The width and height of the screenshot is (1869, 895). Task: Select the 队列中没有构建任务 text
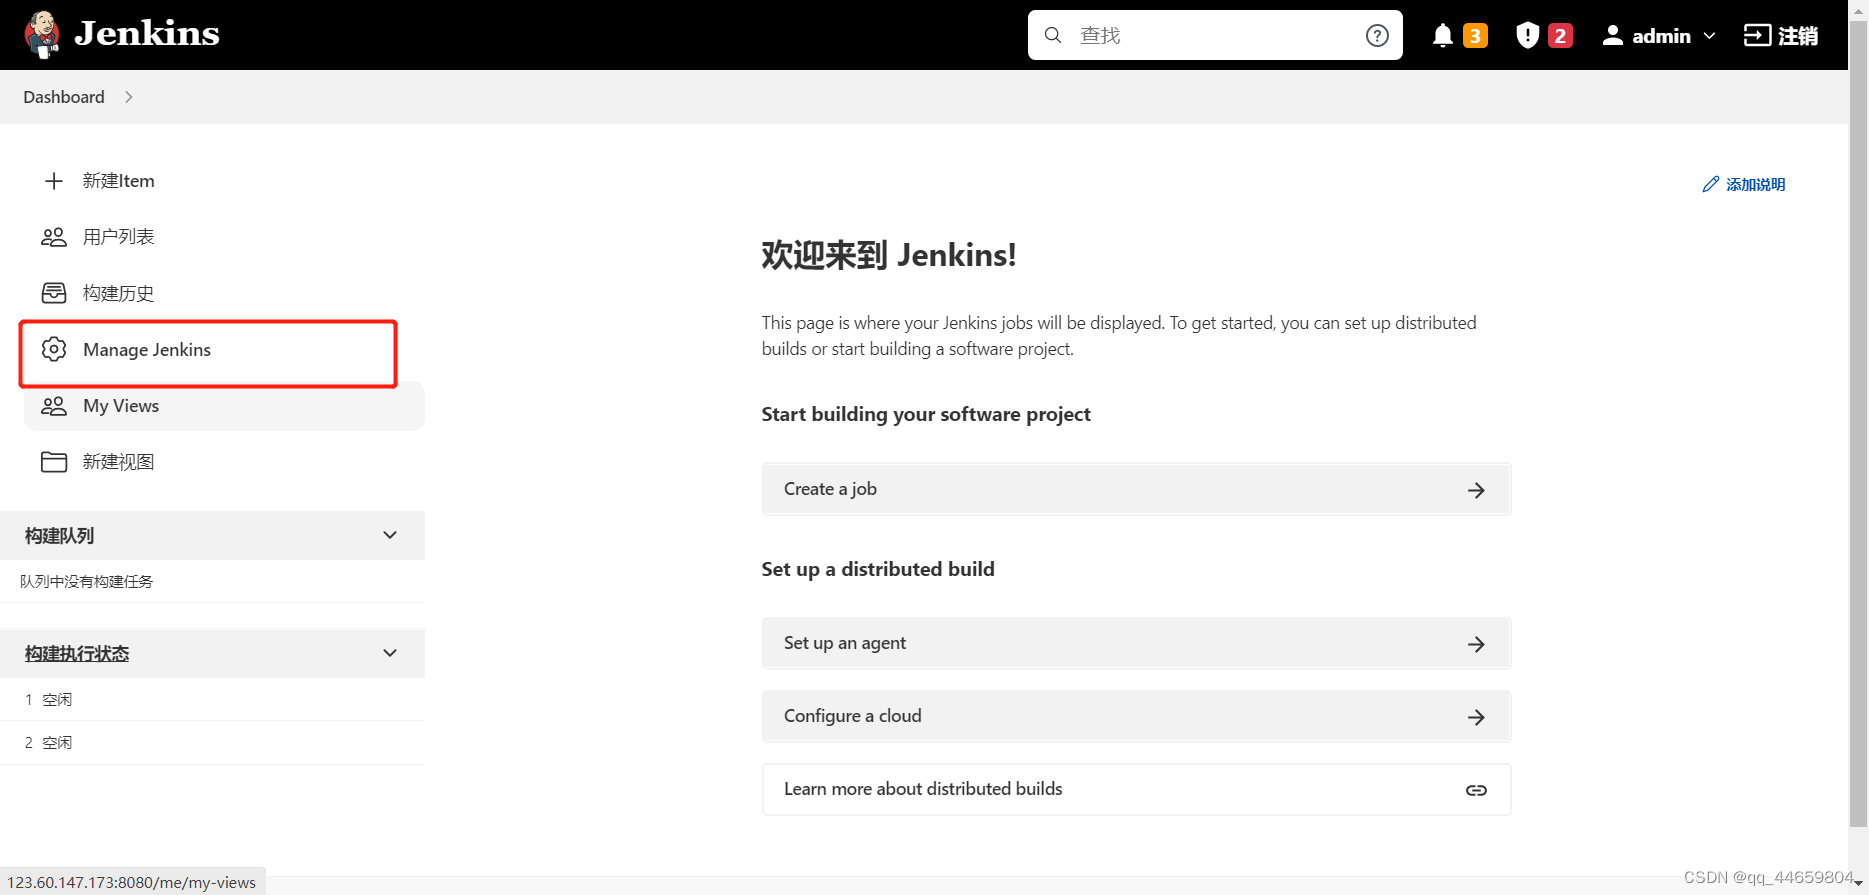point(86,582)
